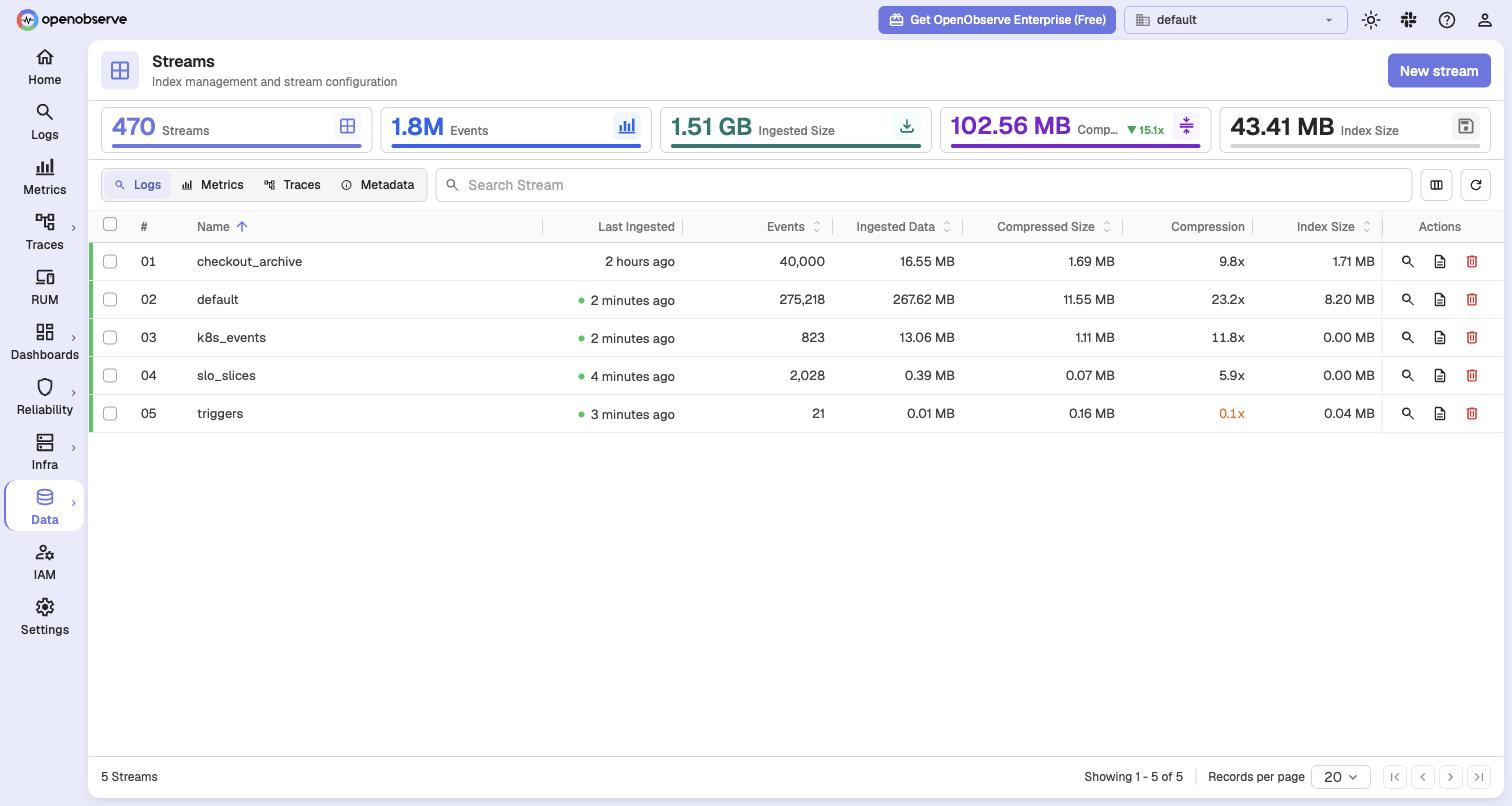
Task: Open the default organization dropdown
Action: click(1236, 20)
